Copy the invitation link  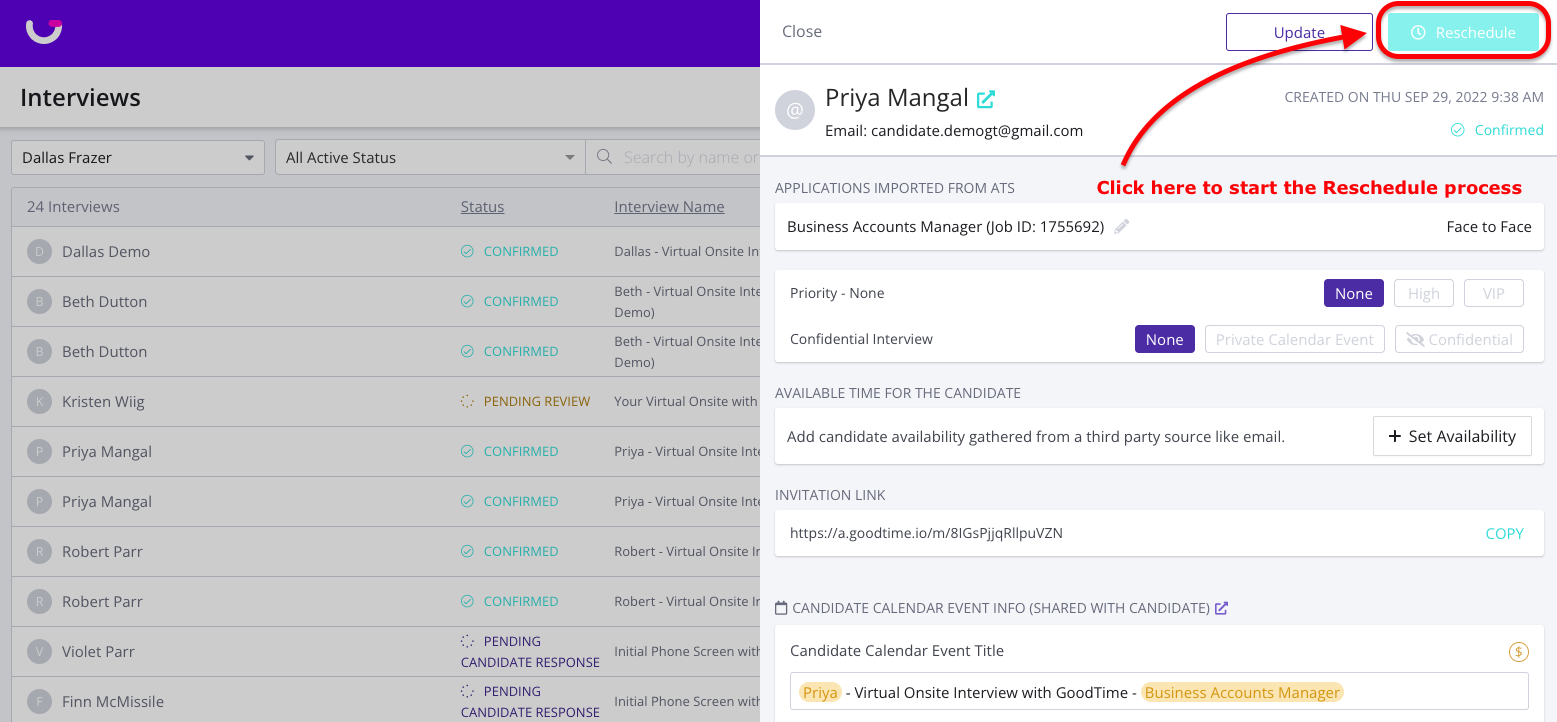(x=1504, y=534)
